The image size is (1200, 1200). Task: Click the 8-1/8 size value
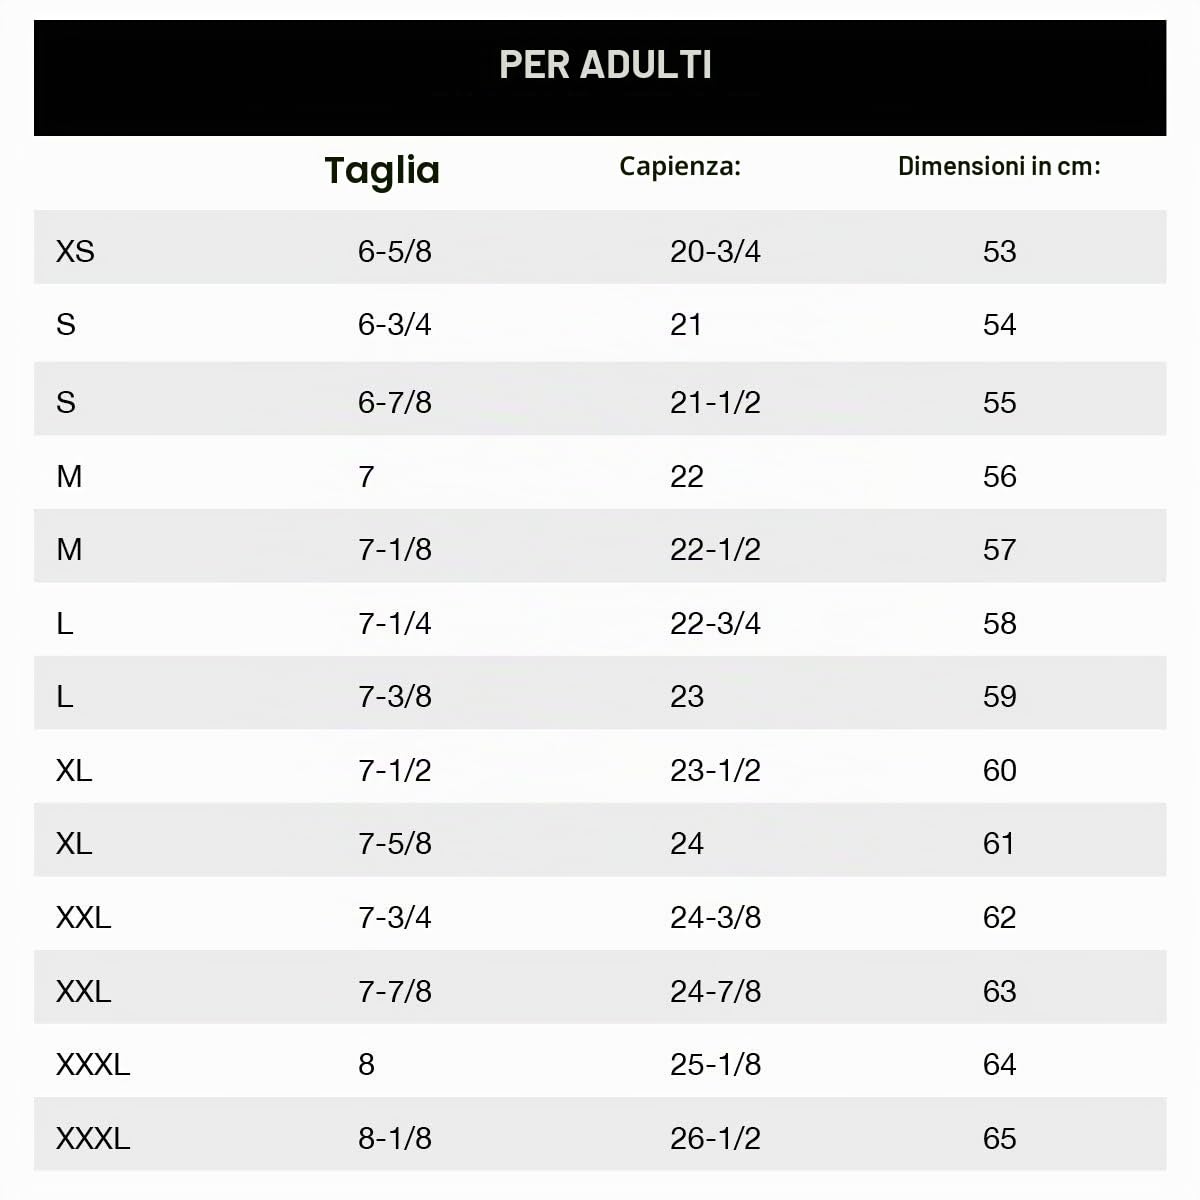pyautogui.click(x=395, y=1138)
